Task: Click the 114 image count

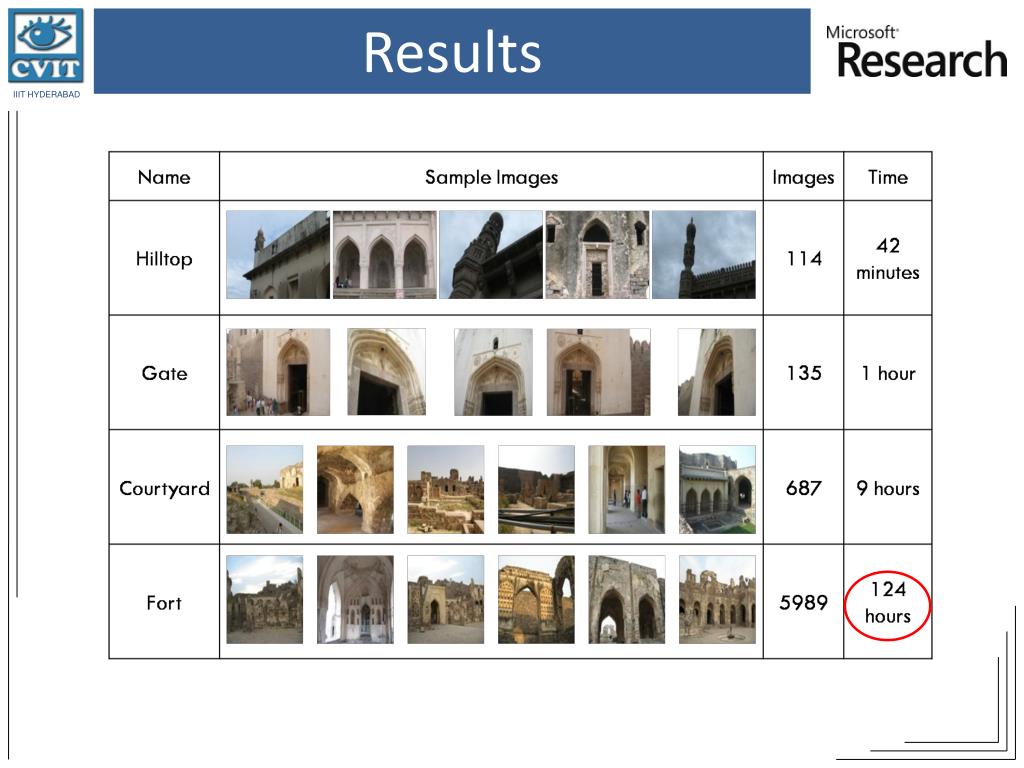Action: pyautogui.click(x=804, y=259)
